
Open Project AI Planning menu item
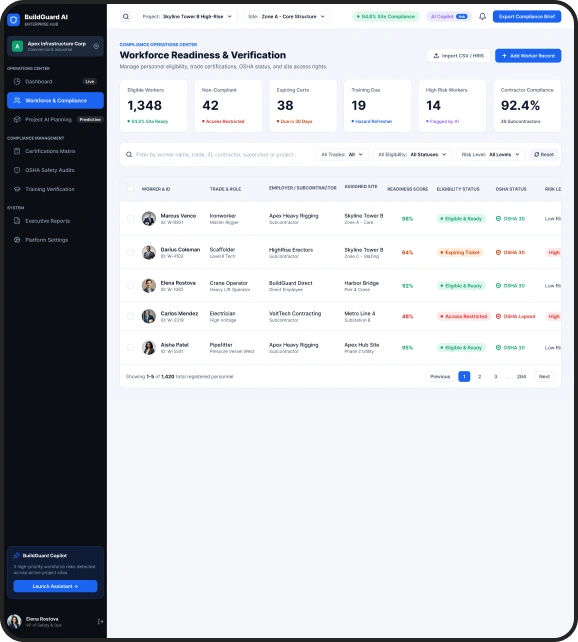(55, 120)
